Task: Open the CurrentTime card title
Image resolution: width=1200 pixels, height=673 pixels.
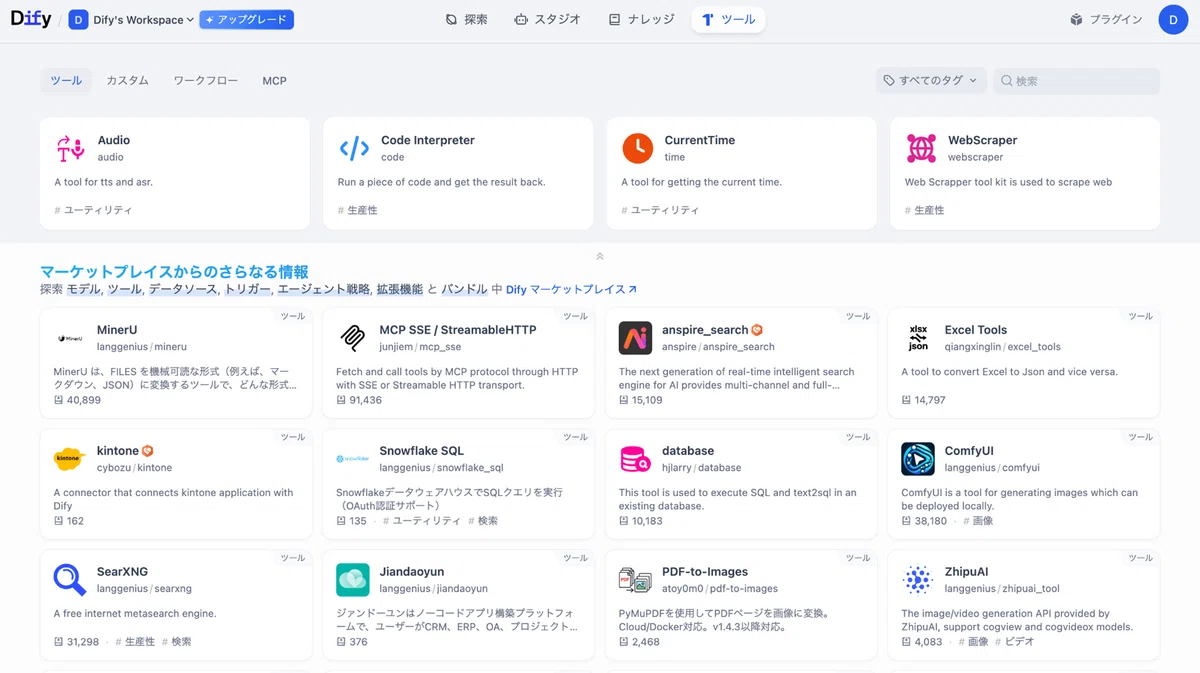Action: (700, 140)
